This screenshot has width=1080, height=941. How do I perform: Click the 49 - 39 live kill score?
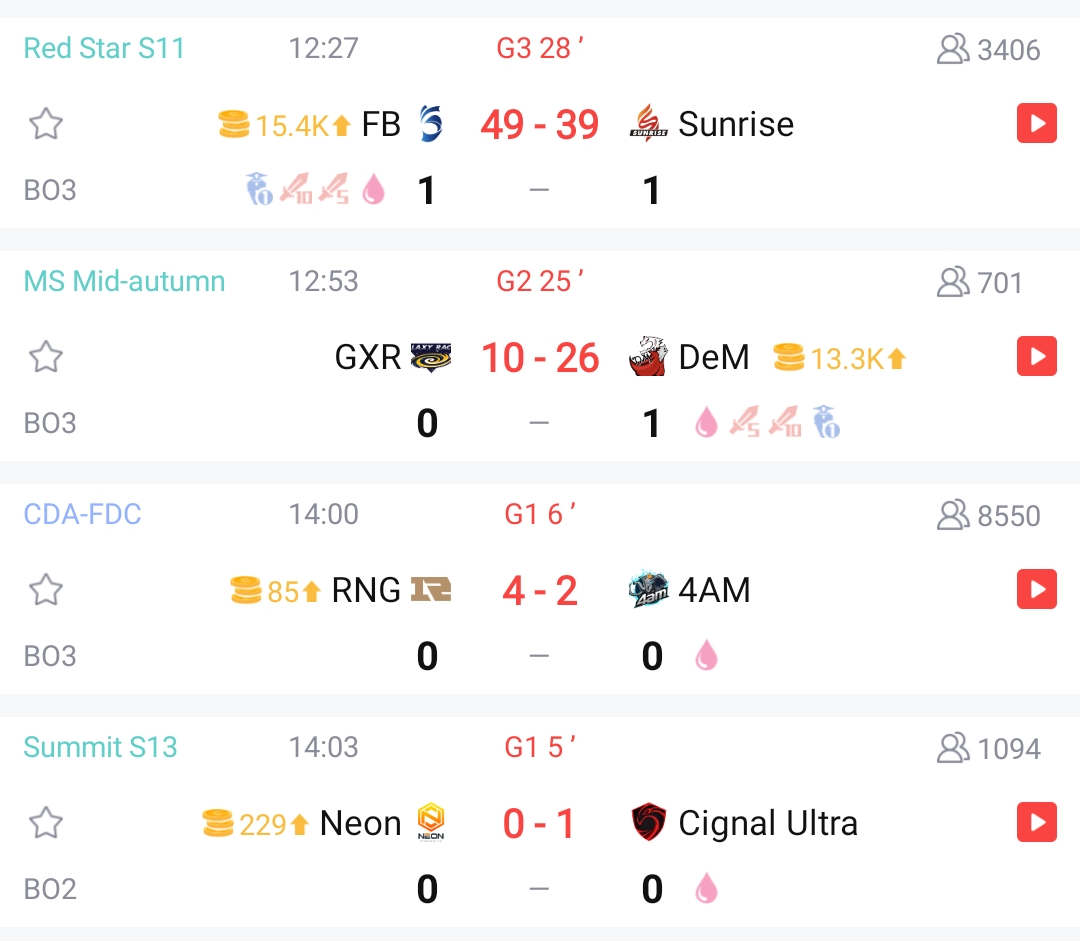(x=540, y=125)
